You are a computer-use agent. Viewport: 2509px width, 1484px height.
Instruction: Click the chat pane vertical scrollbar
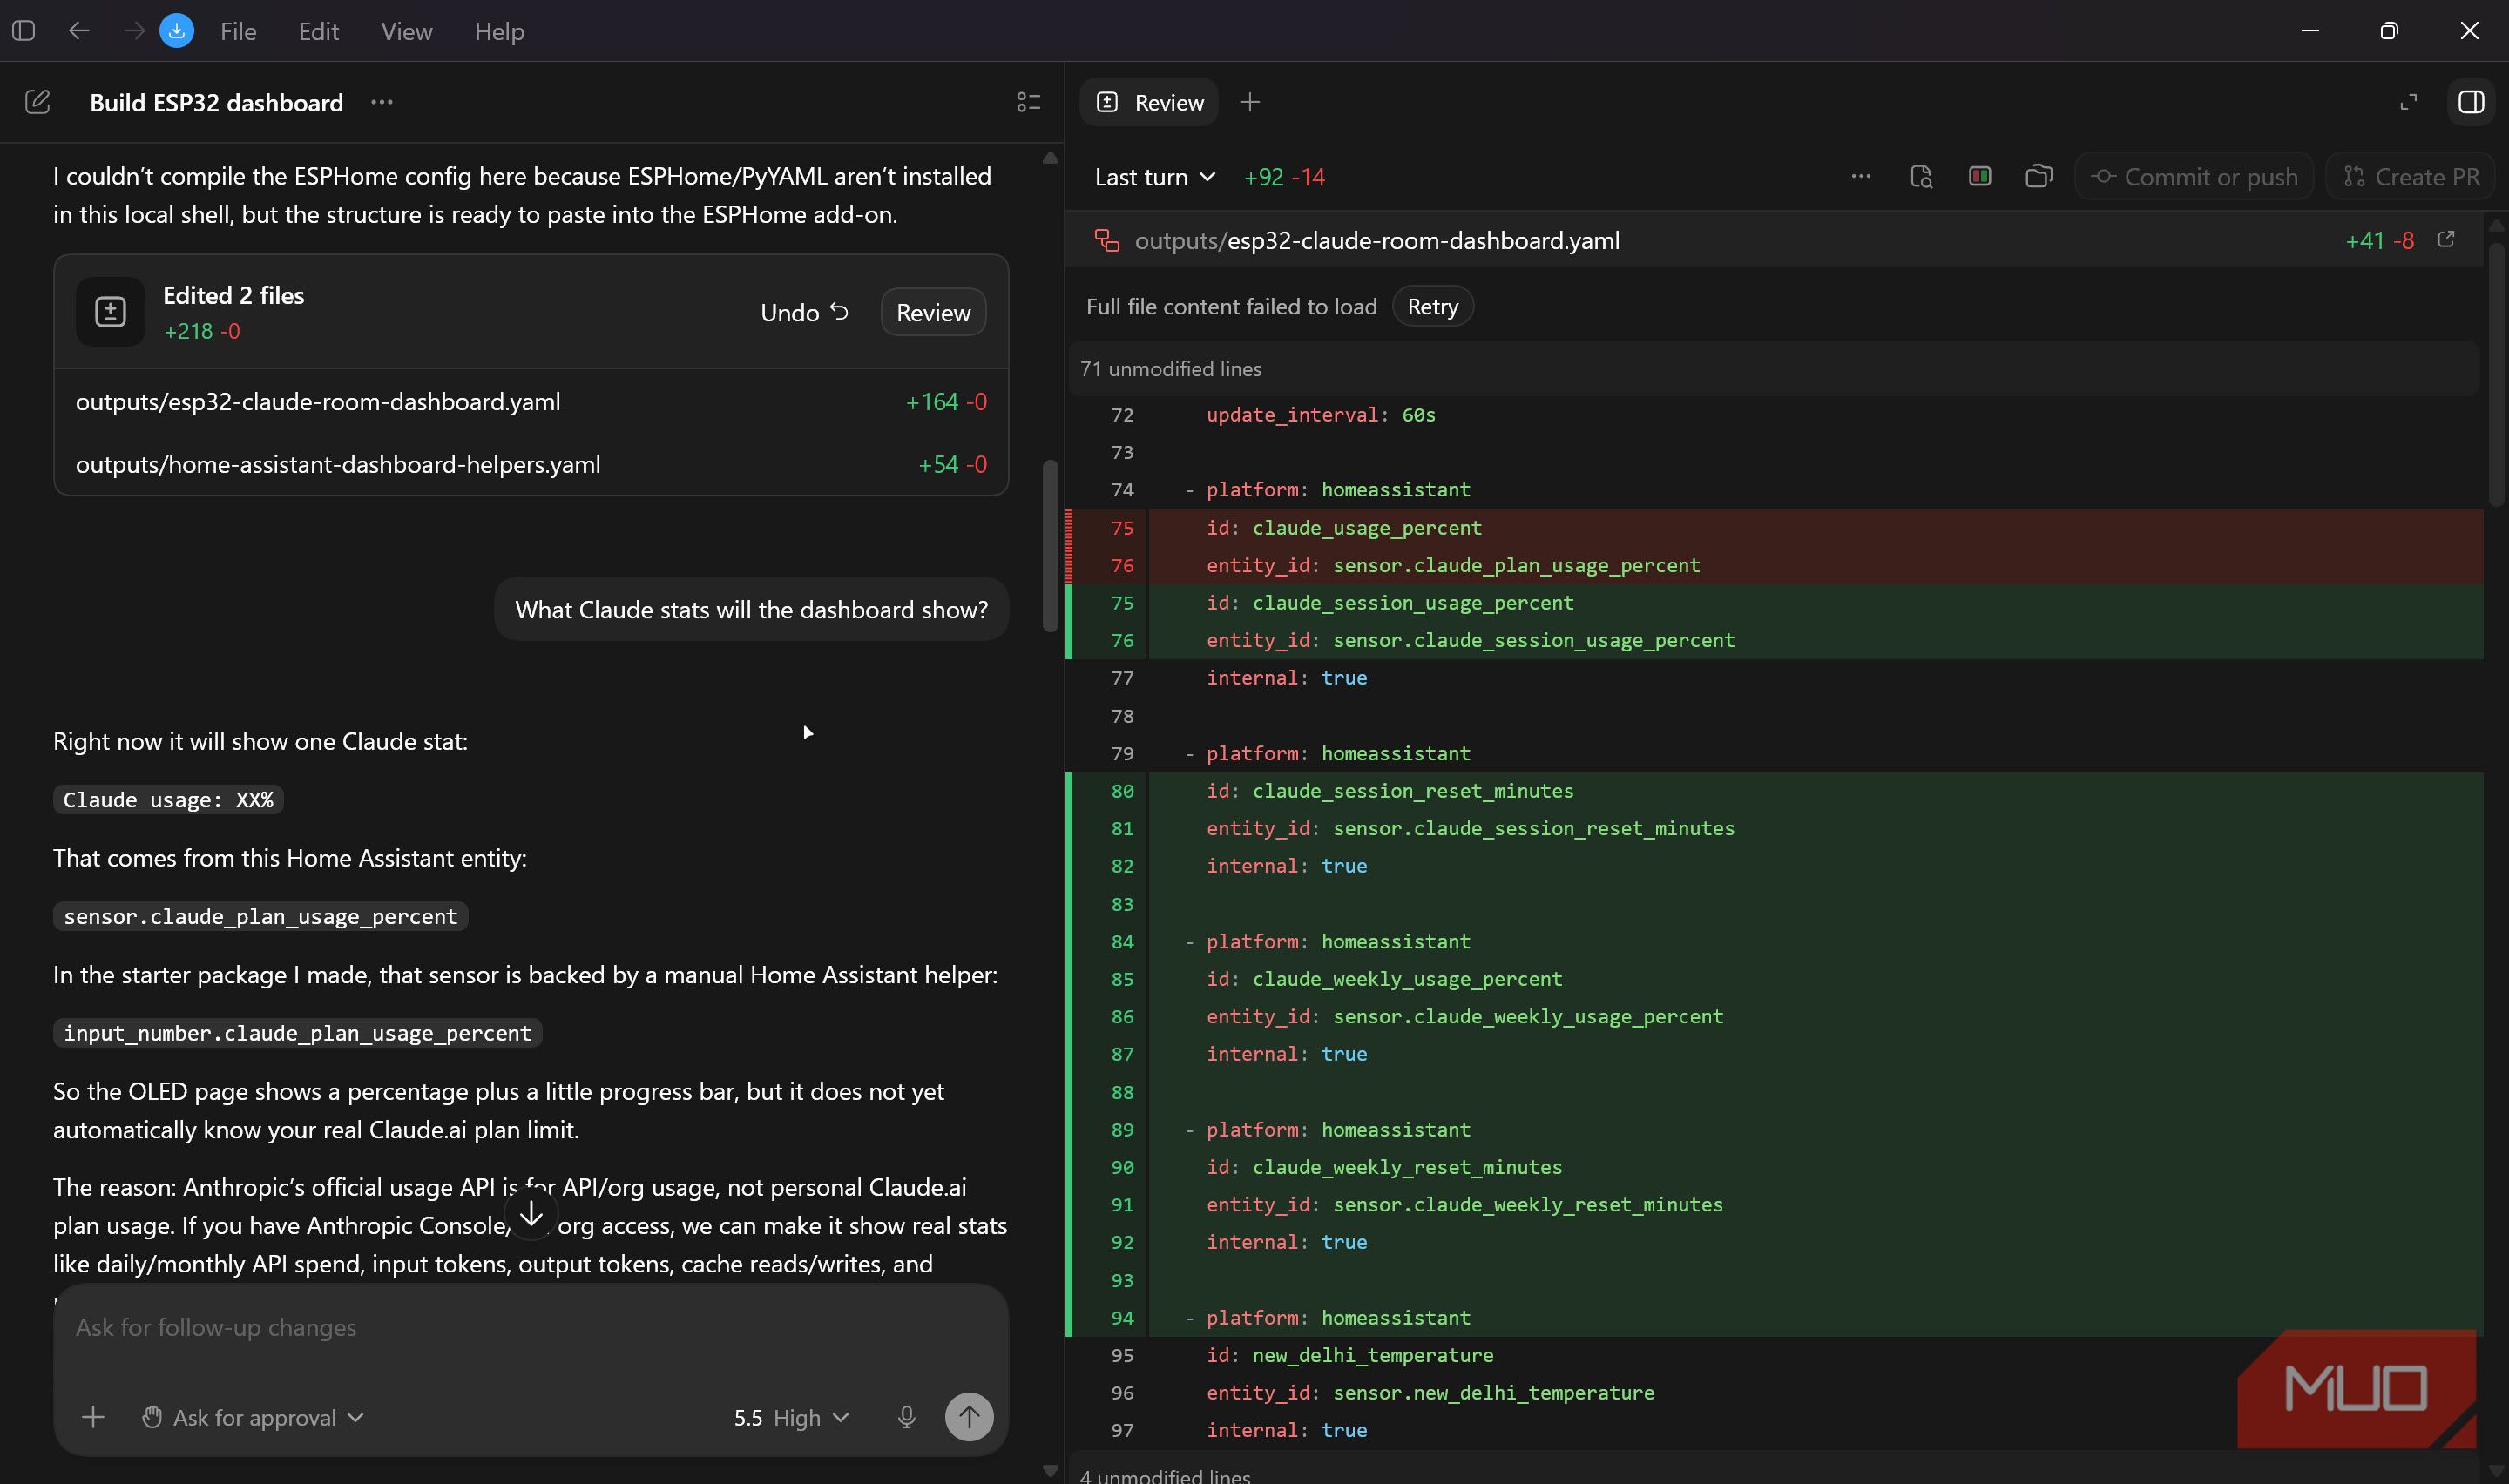click(1050, 546)
